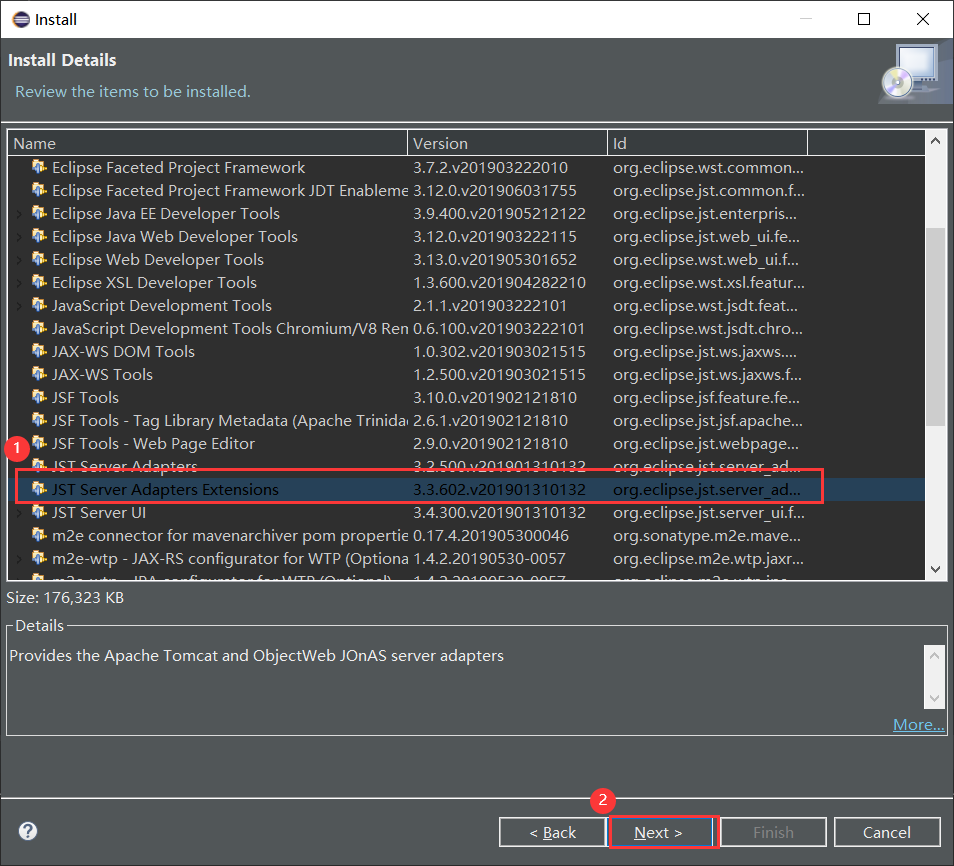Click version 3.4.300.v201901310132

(x=499, y=512)
